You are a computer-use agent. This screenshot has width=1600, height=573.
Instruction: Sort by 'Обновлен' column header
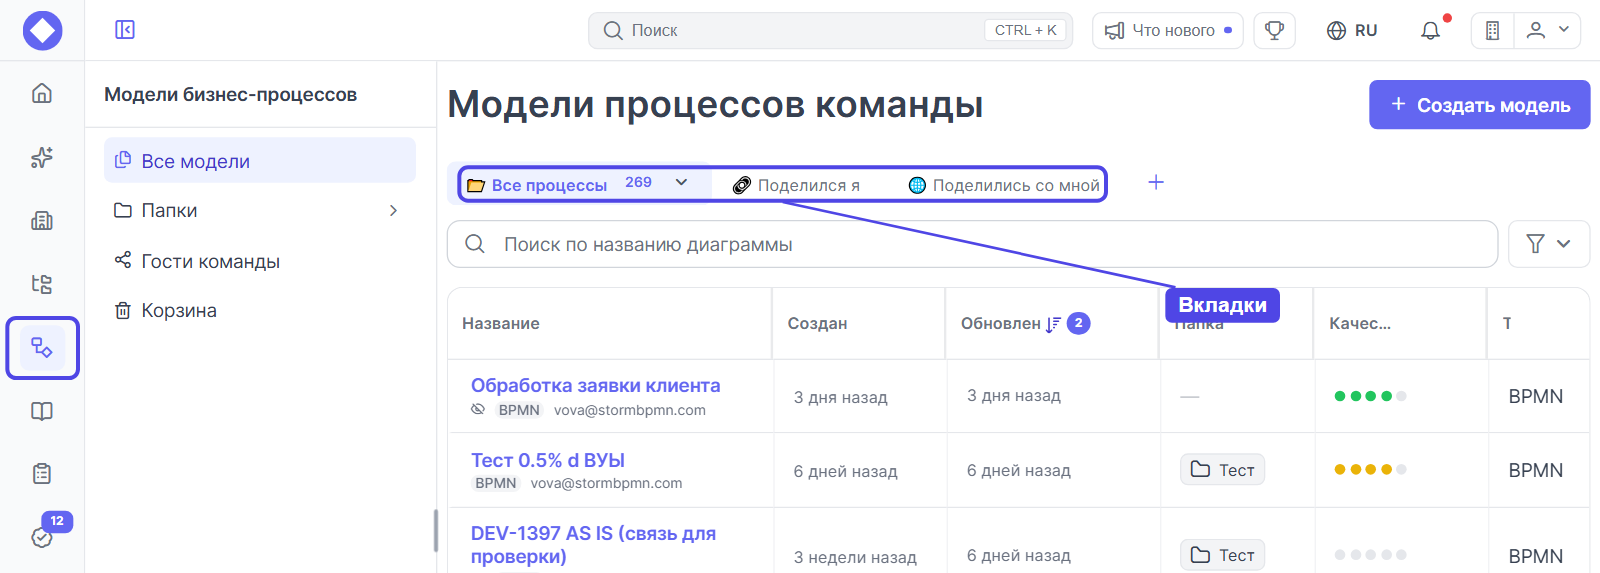coord(1000,323)
